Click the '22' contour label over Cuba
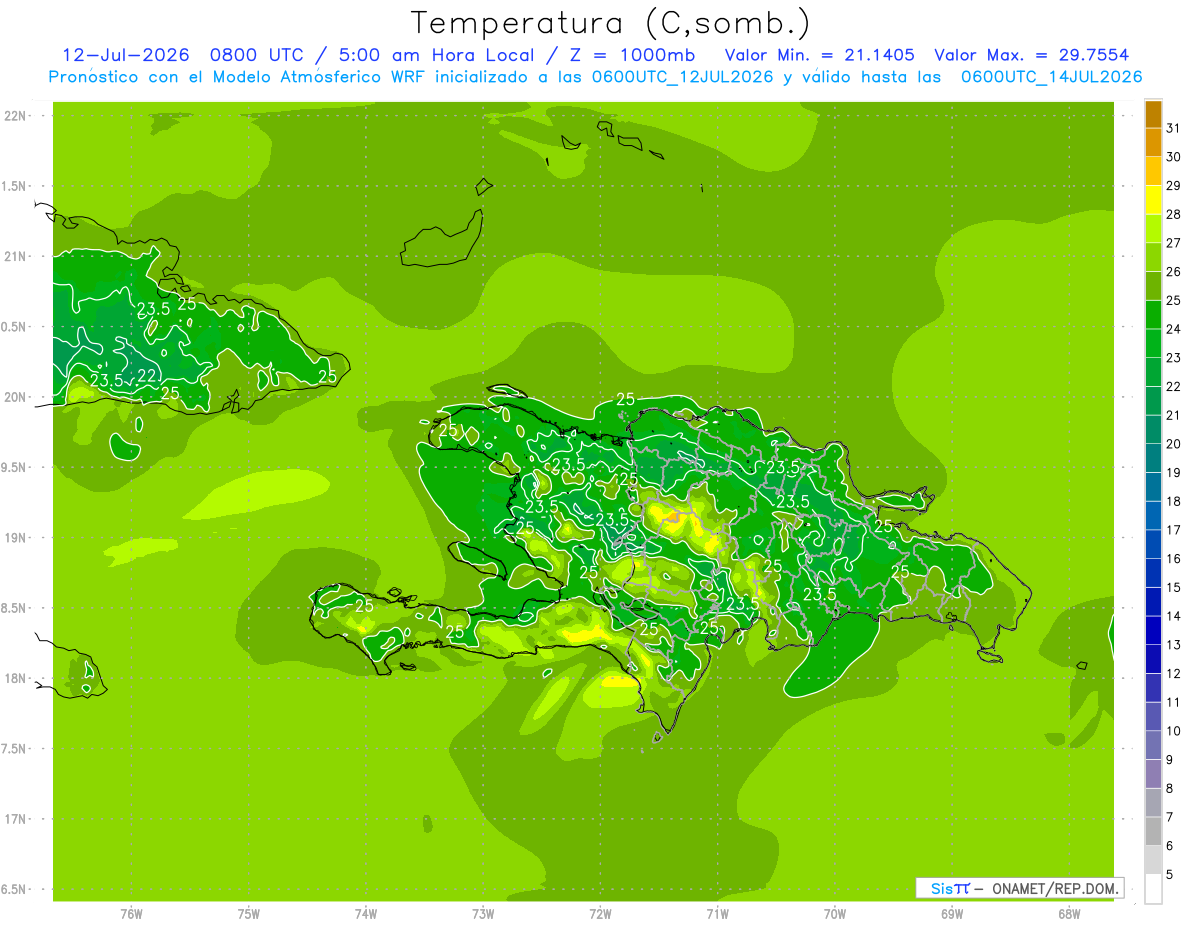 click(147, 376)
